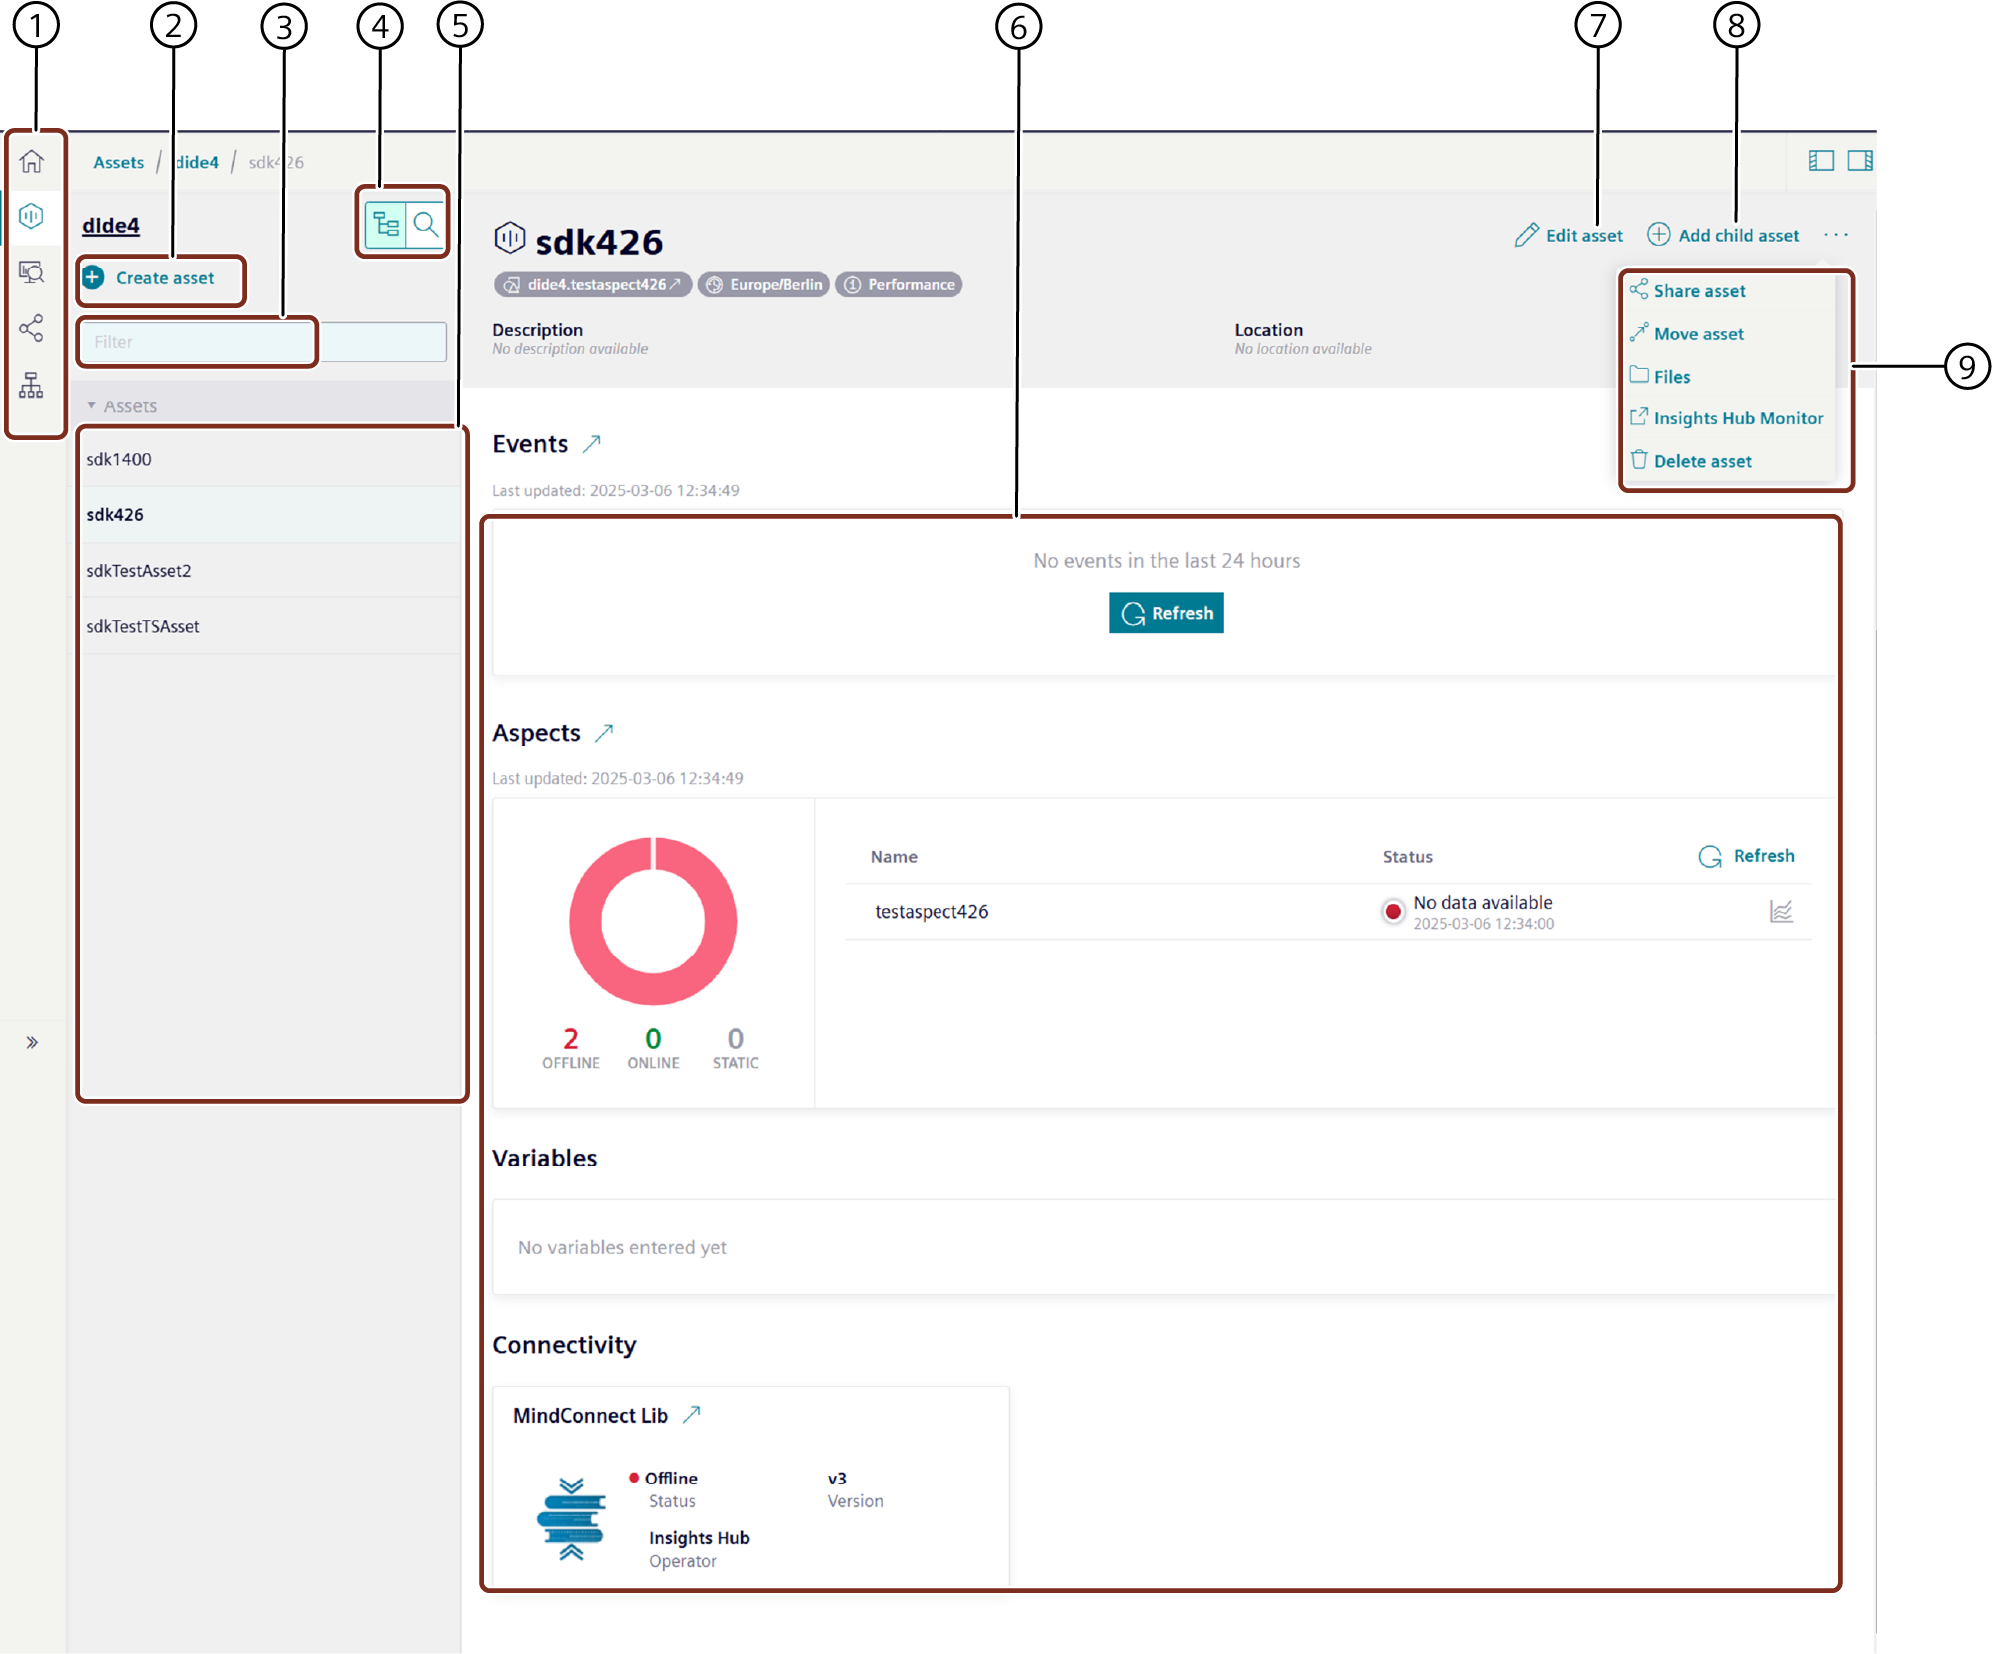Open the Home icon in sidebar

[32, 161]
